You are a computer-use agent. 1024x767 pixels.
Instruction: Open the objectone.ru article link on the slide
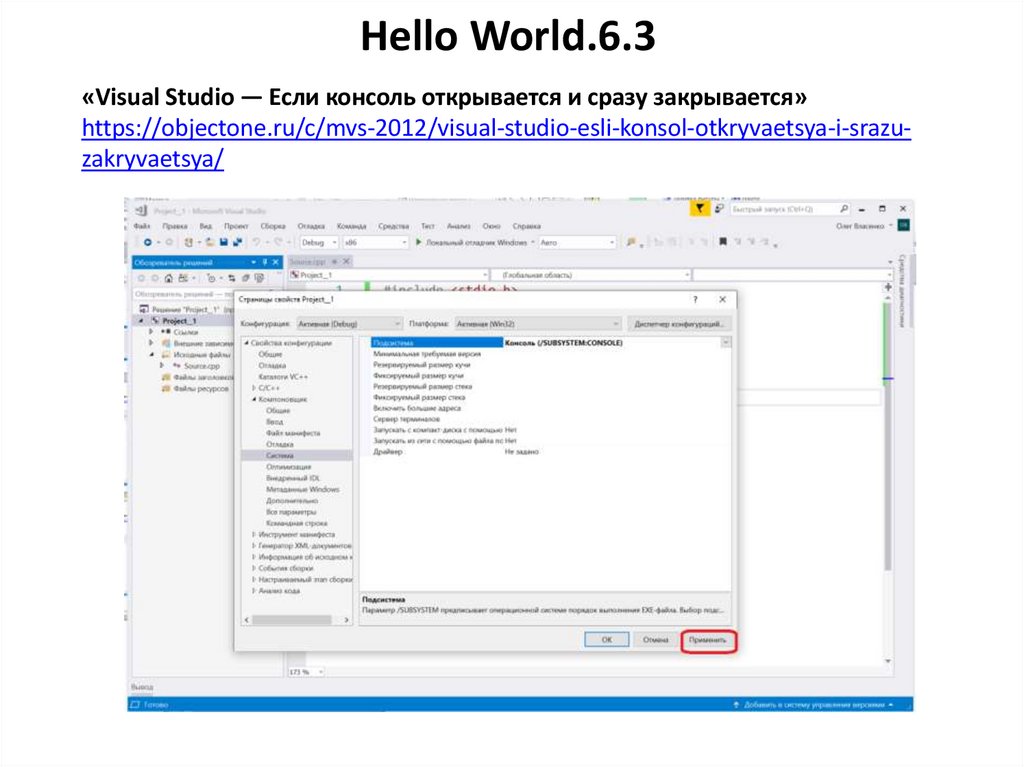[496, 143]
